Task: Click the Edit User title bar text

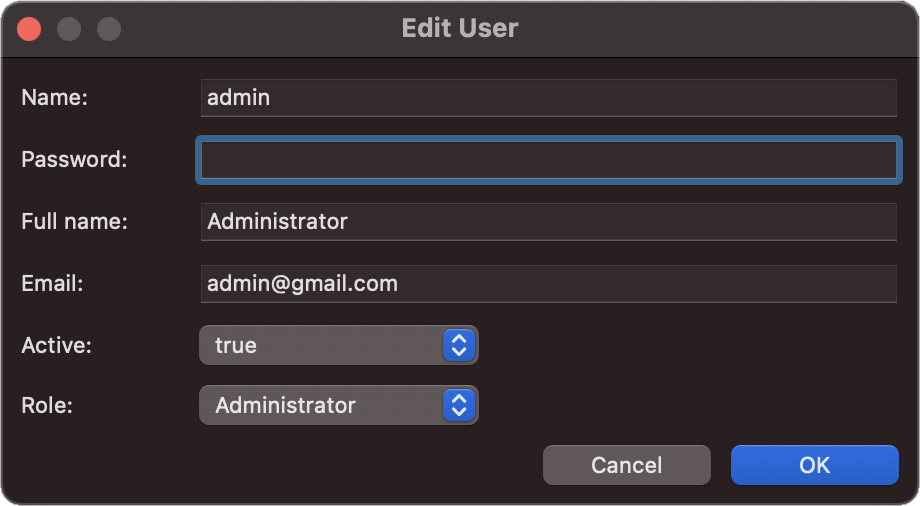Action: click(x=460, y=28)
